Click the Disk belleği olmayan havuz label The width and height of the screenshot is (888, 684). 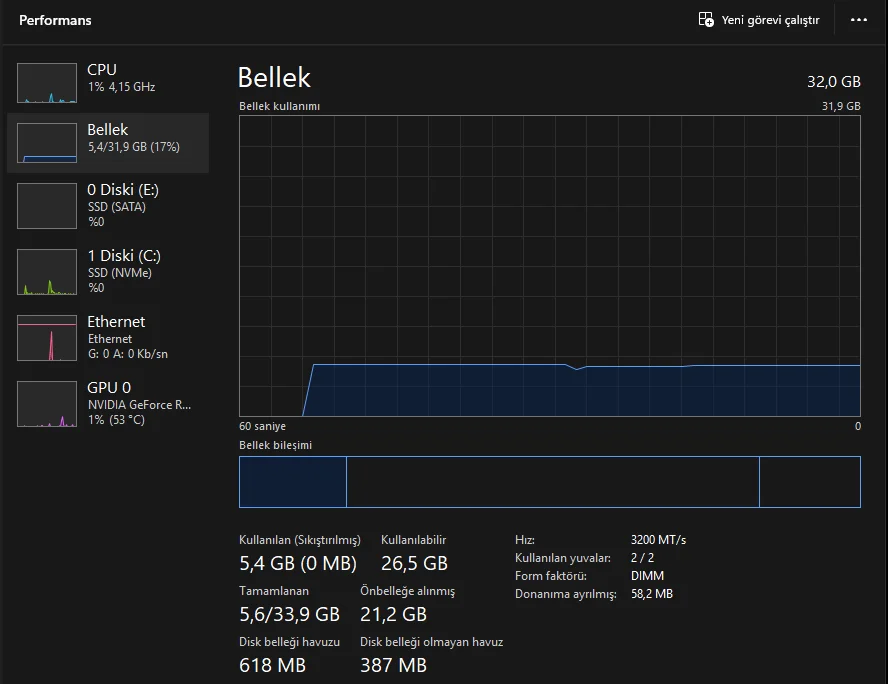[x=432, y=642]
